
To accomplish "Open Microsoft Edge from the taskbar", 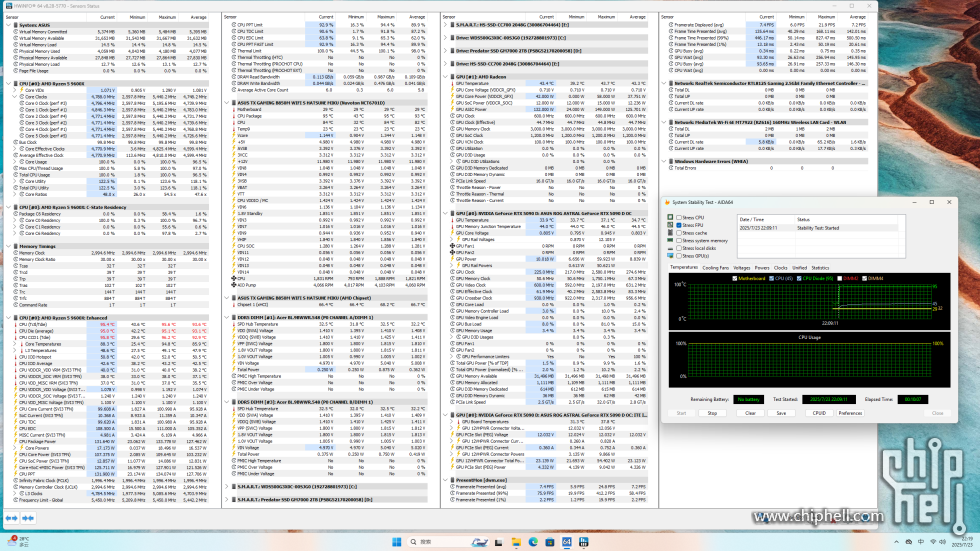I will (x=533, y=542).
